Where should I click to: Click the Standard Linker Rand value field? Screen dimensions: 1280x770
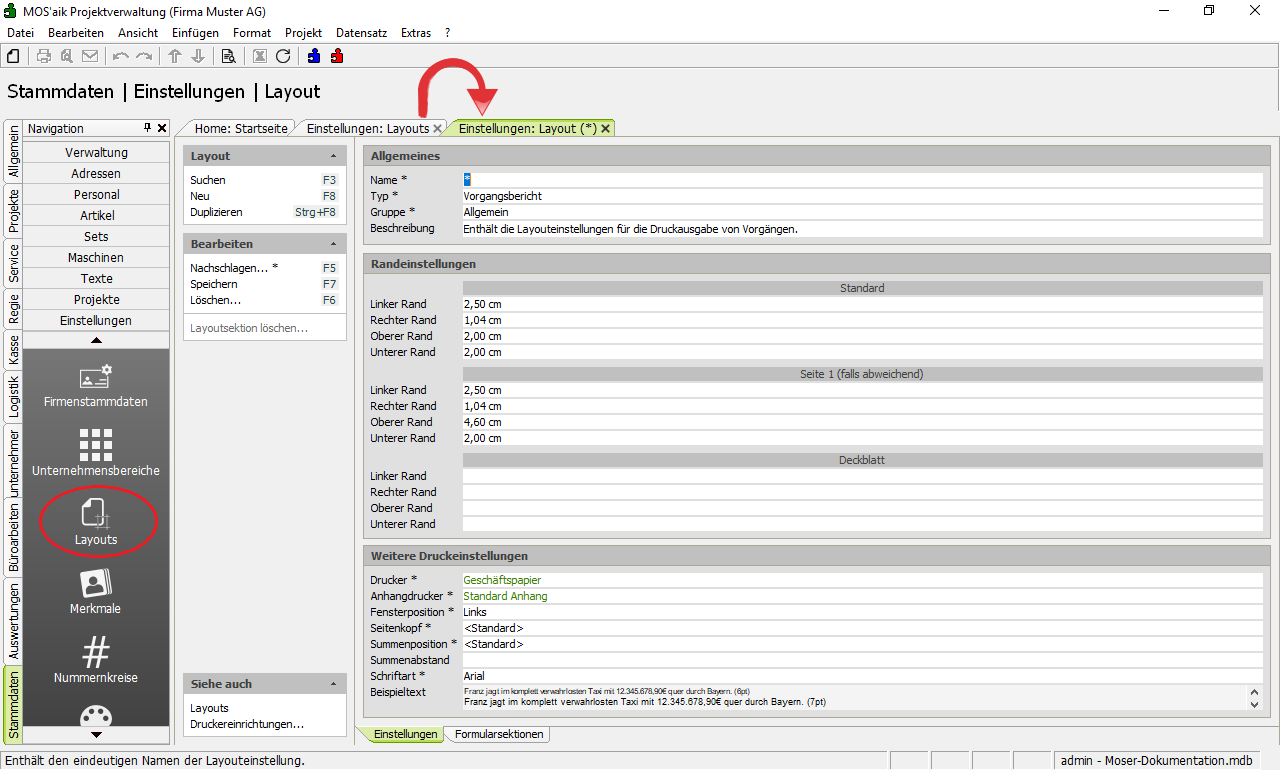[x=862, y=304]
